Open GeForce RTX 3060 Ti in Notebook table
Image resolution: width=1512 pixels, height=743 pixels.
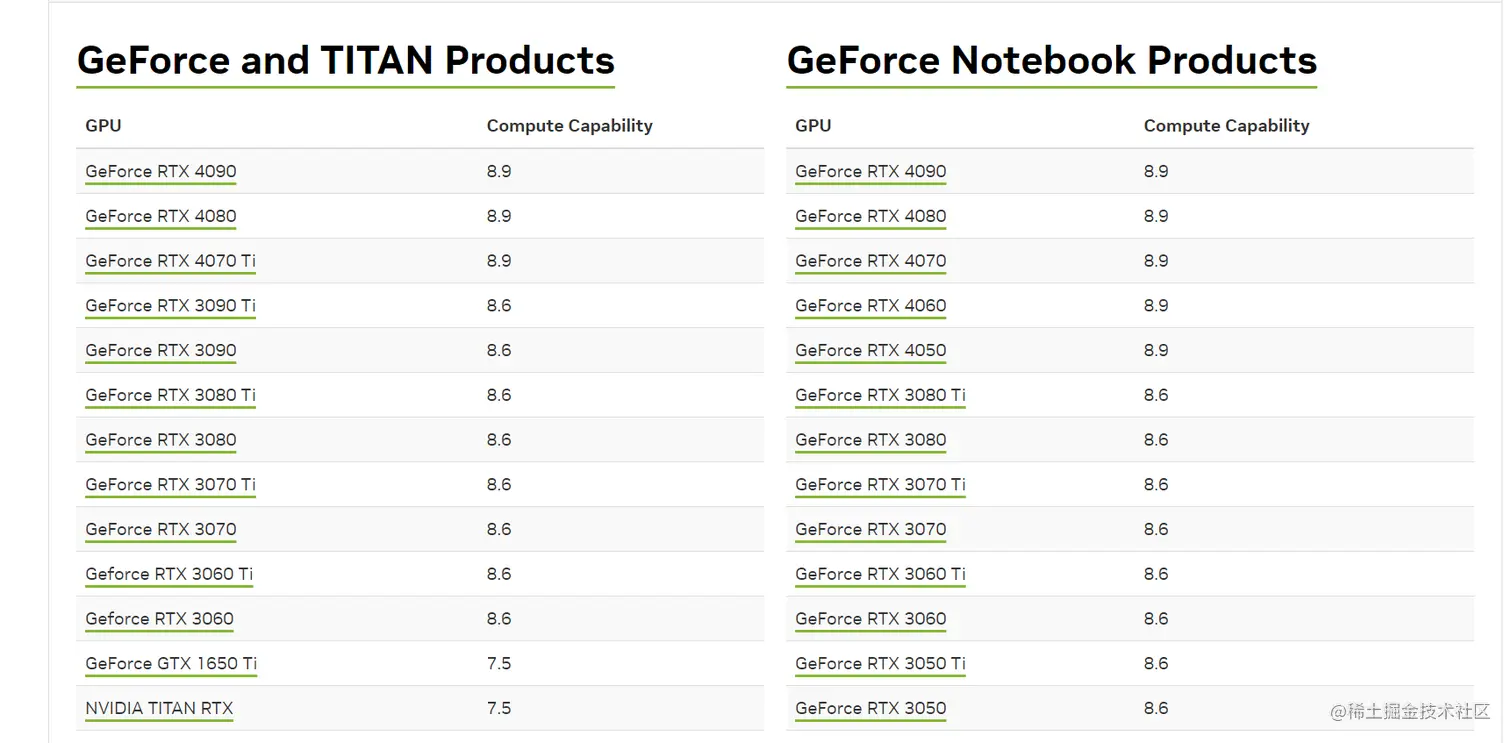point(880,574)
